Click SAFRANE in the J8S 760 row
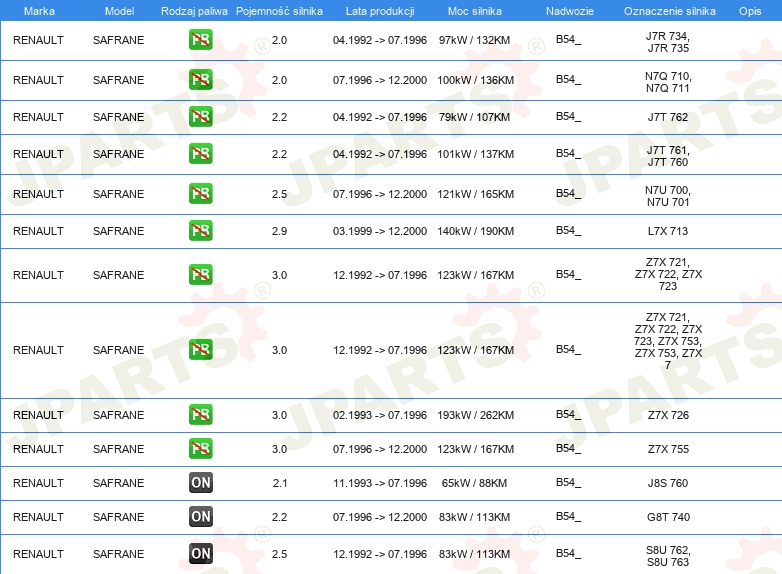The width and height of the screenshot is (782, 574). [118, 483]
